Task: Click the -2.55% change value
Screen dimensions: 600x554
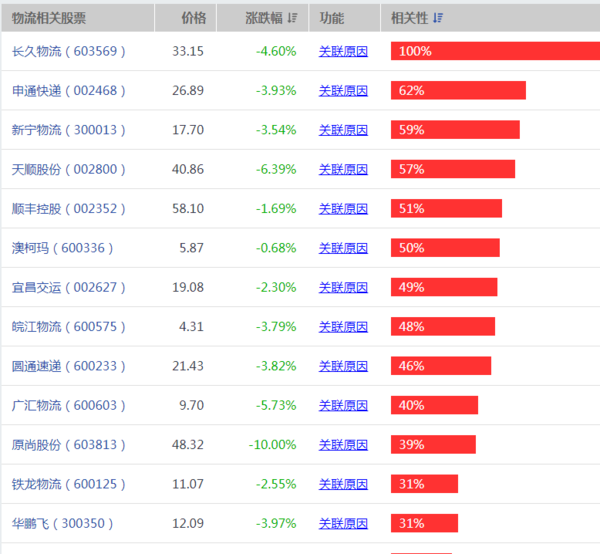Action: pyautogui.click(x=276, y=484)
